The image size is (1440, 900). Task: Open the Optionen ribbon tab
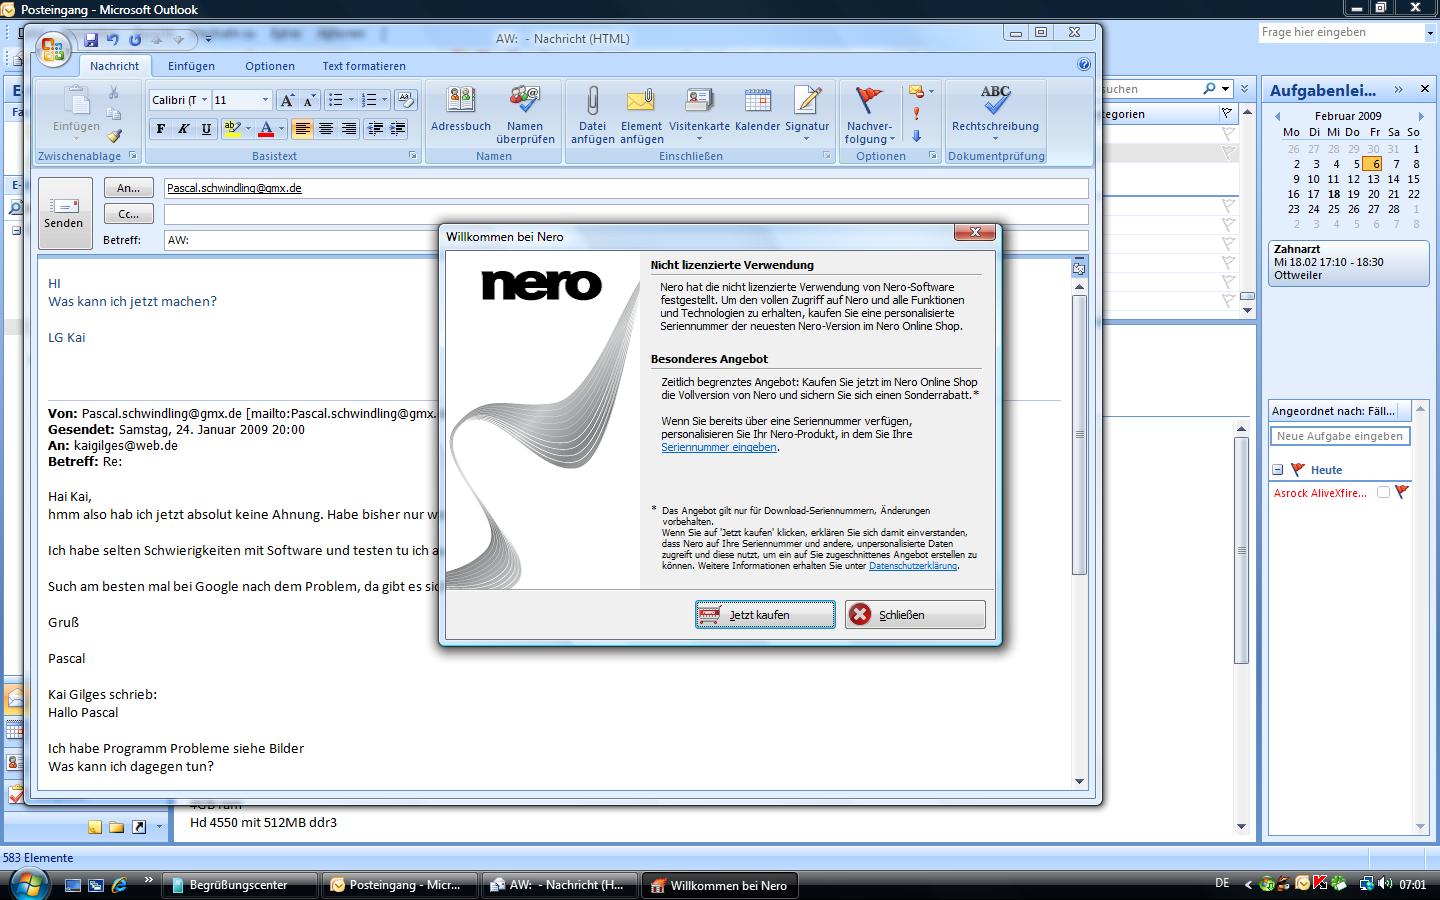(x=270, y=66)
